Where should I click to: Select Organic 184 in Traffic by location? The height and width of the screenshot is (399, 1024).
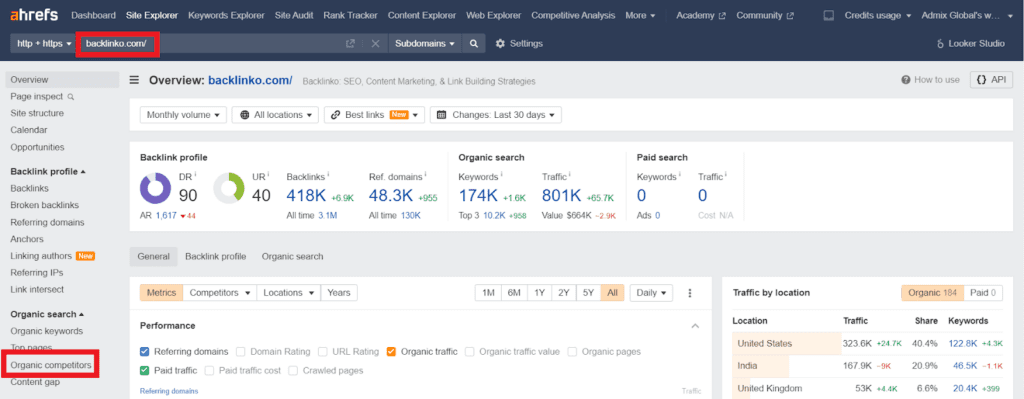pos(932,293)
